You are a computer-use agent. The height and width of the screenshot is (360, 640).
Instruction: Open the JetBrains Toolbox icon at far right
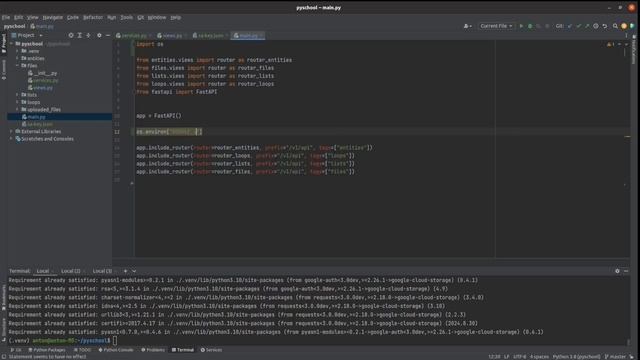[x=632, y=26]
